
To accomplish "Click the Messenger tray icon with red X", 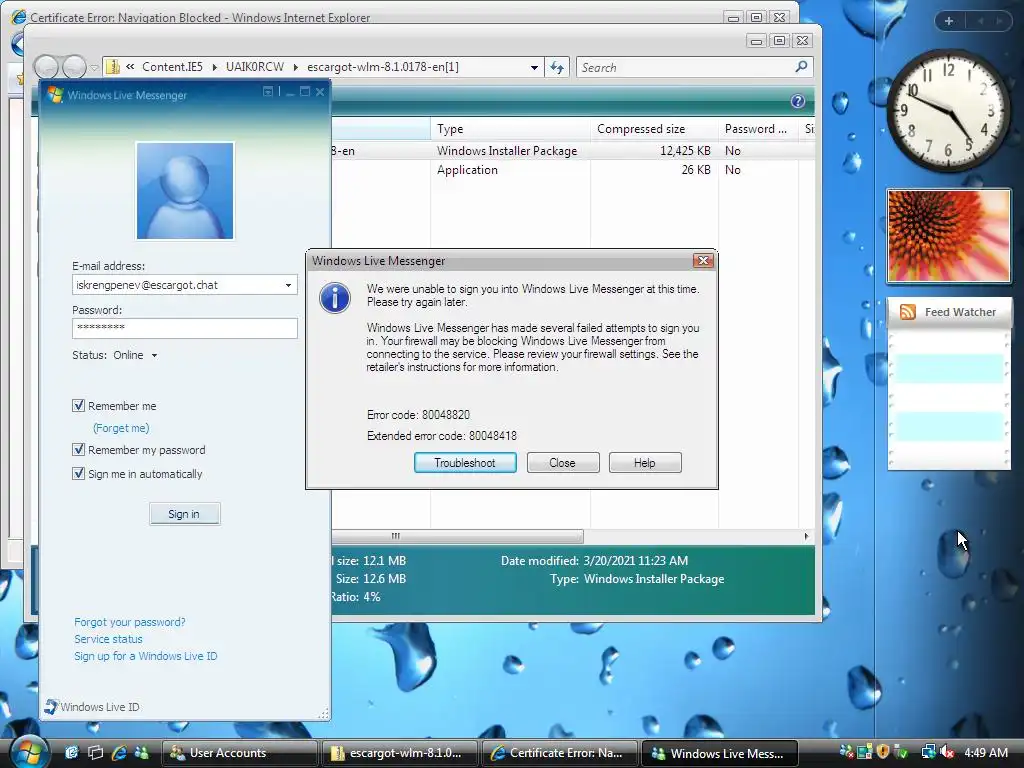I will [x=846, y=752].
